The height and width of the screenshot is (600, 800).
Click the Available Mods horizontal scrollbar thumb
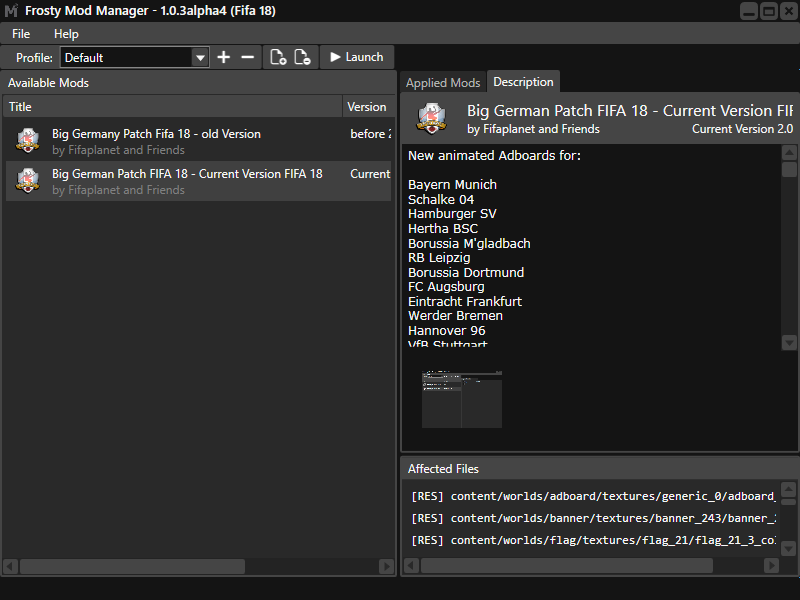pyautogui.click(x=133, y=566)
